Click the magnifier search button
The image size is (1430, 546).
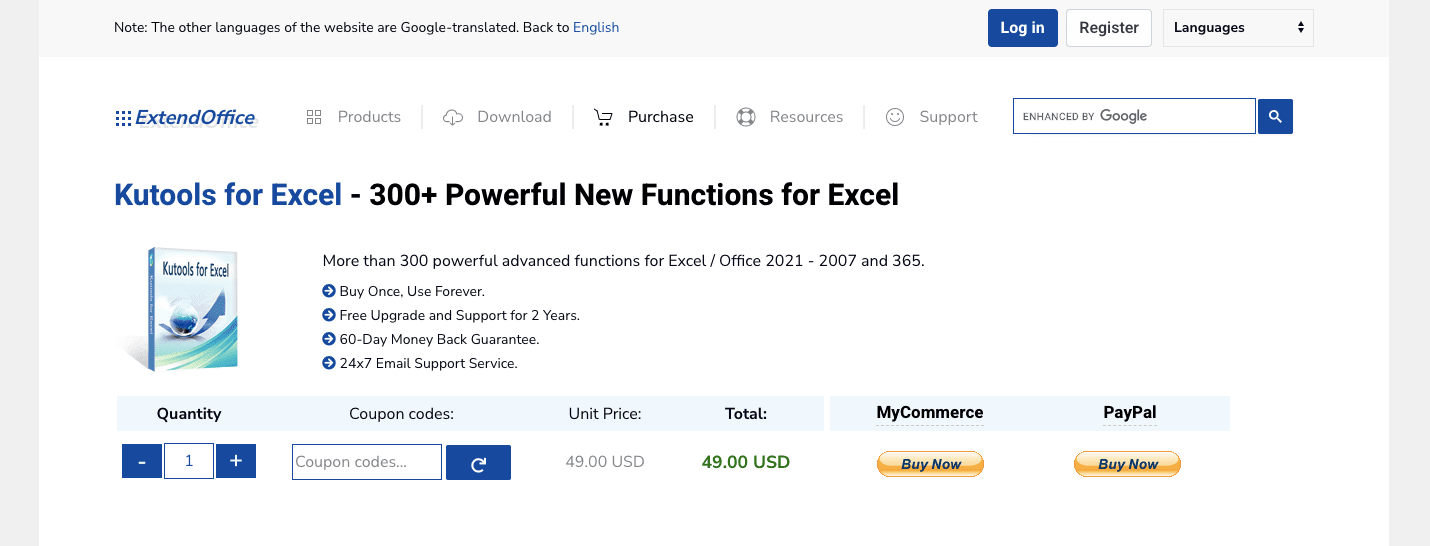tap(1275, 117)
